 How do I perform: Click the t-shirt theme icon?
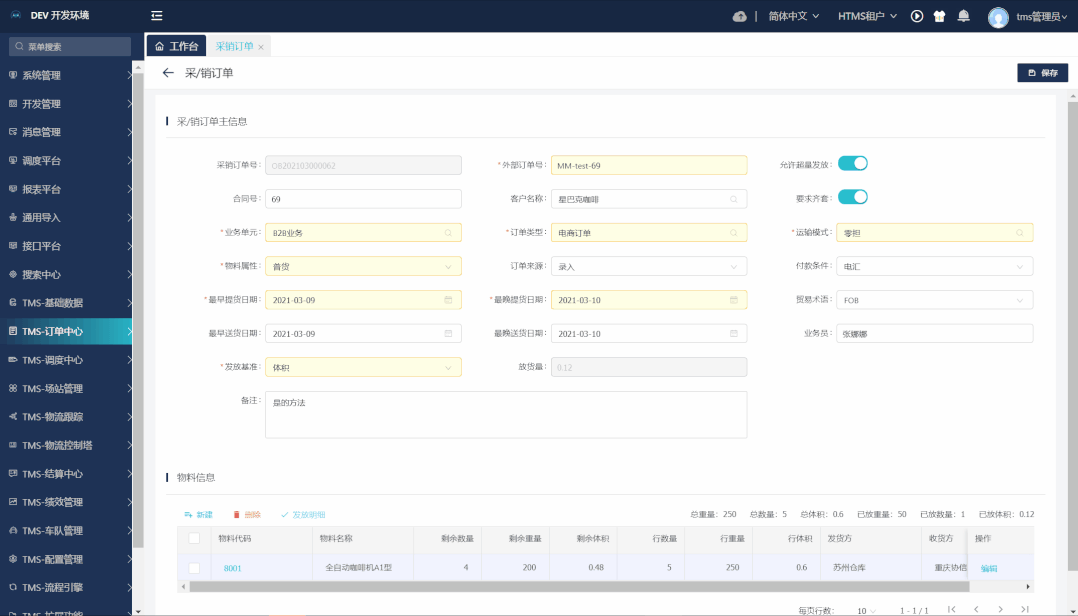[x=939, y=16]
